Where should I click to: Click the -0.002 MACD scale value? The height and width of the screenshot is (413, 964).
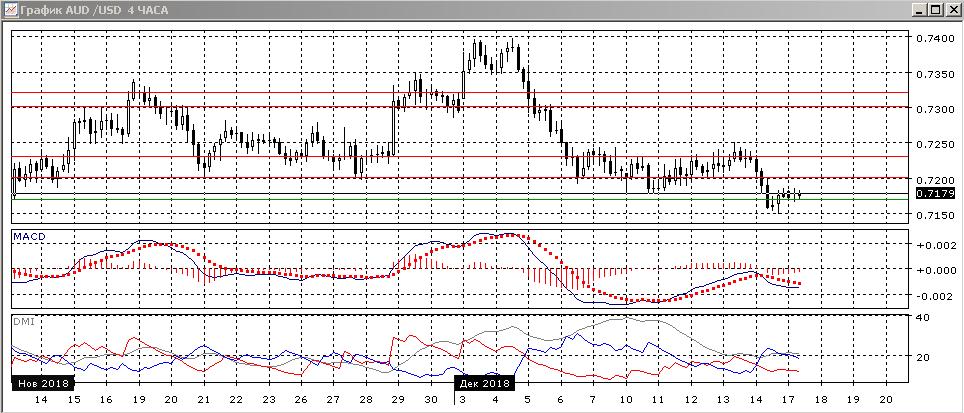click(x=936, y=296)
